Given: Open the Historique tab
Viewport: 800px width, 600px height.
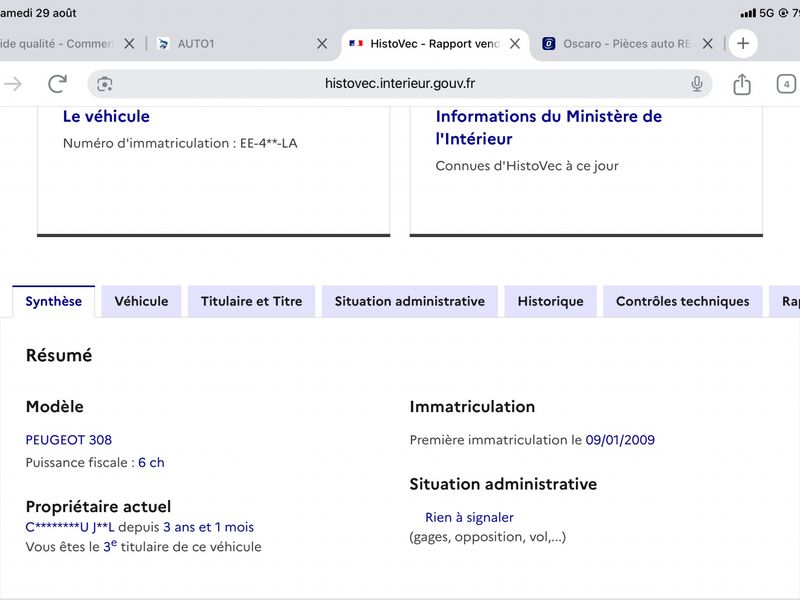Looking at the screenshot, I should click(x=551, y=302).
